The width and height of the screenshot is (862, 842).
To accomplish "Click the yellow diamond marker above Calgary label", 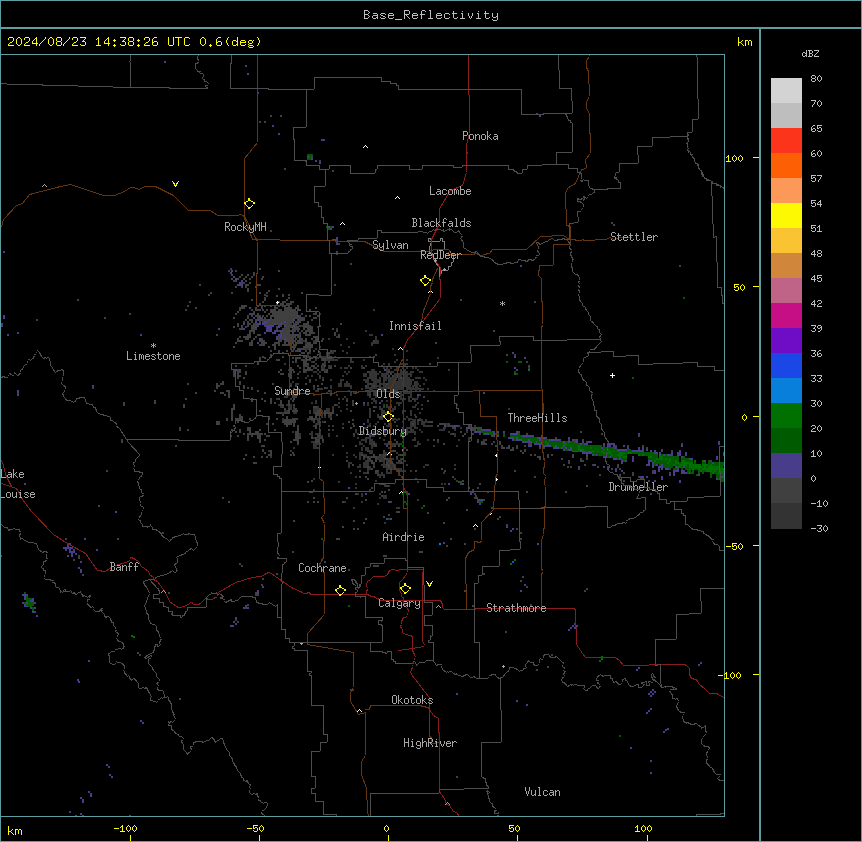I will [x=405, y=589].
